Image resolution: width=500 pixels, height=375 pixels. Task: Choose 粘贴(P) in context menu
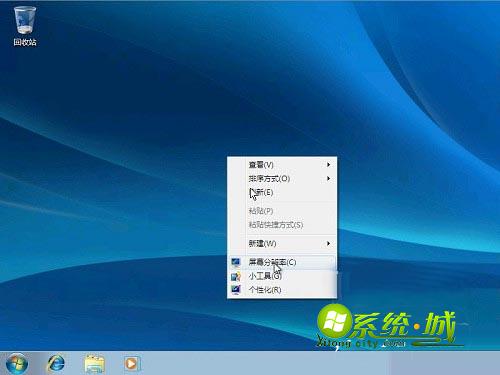click(282, 211)
